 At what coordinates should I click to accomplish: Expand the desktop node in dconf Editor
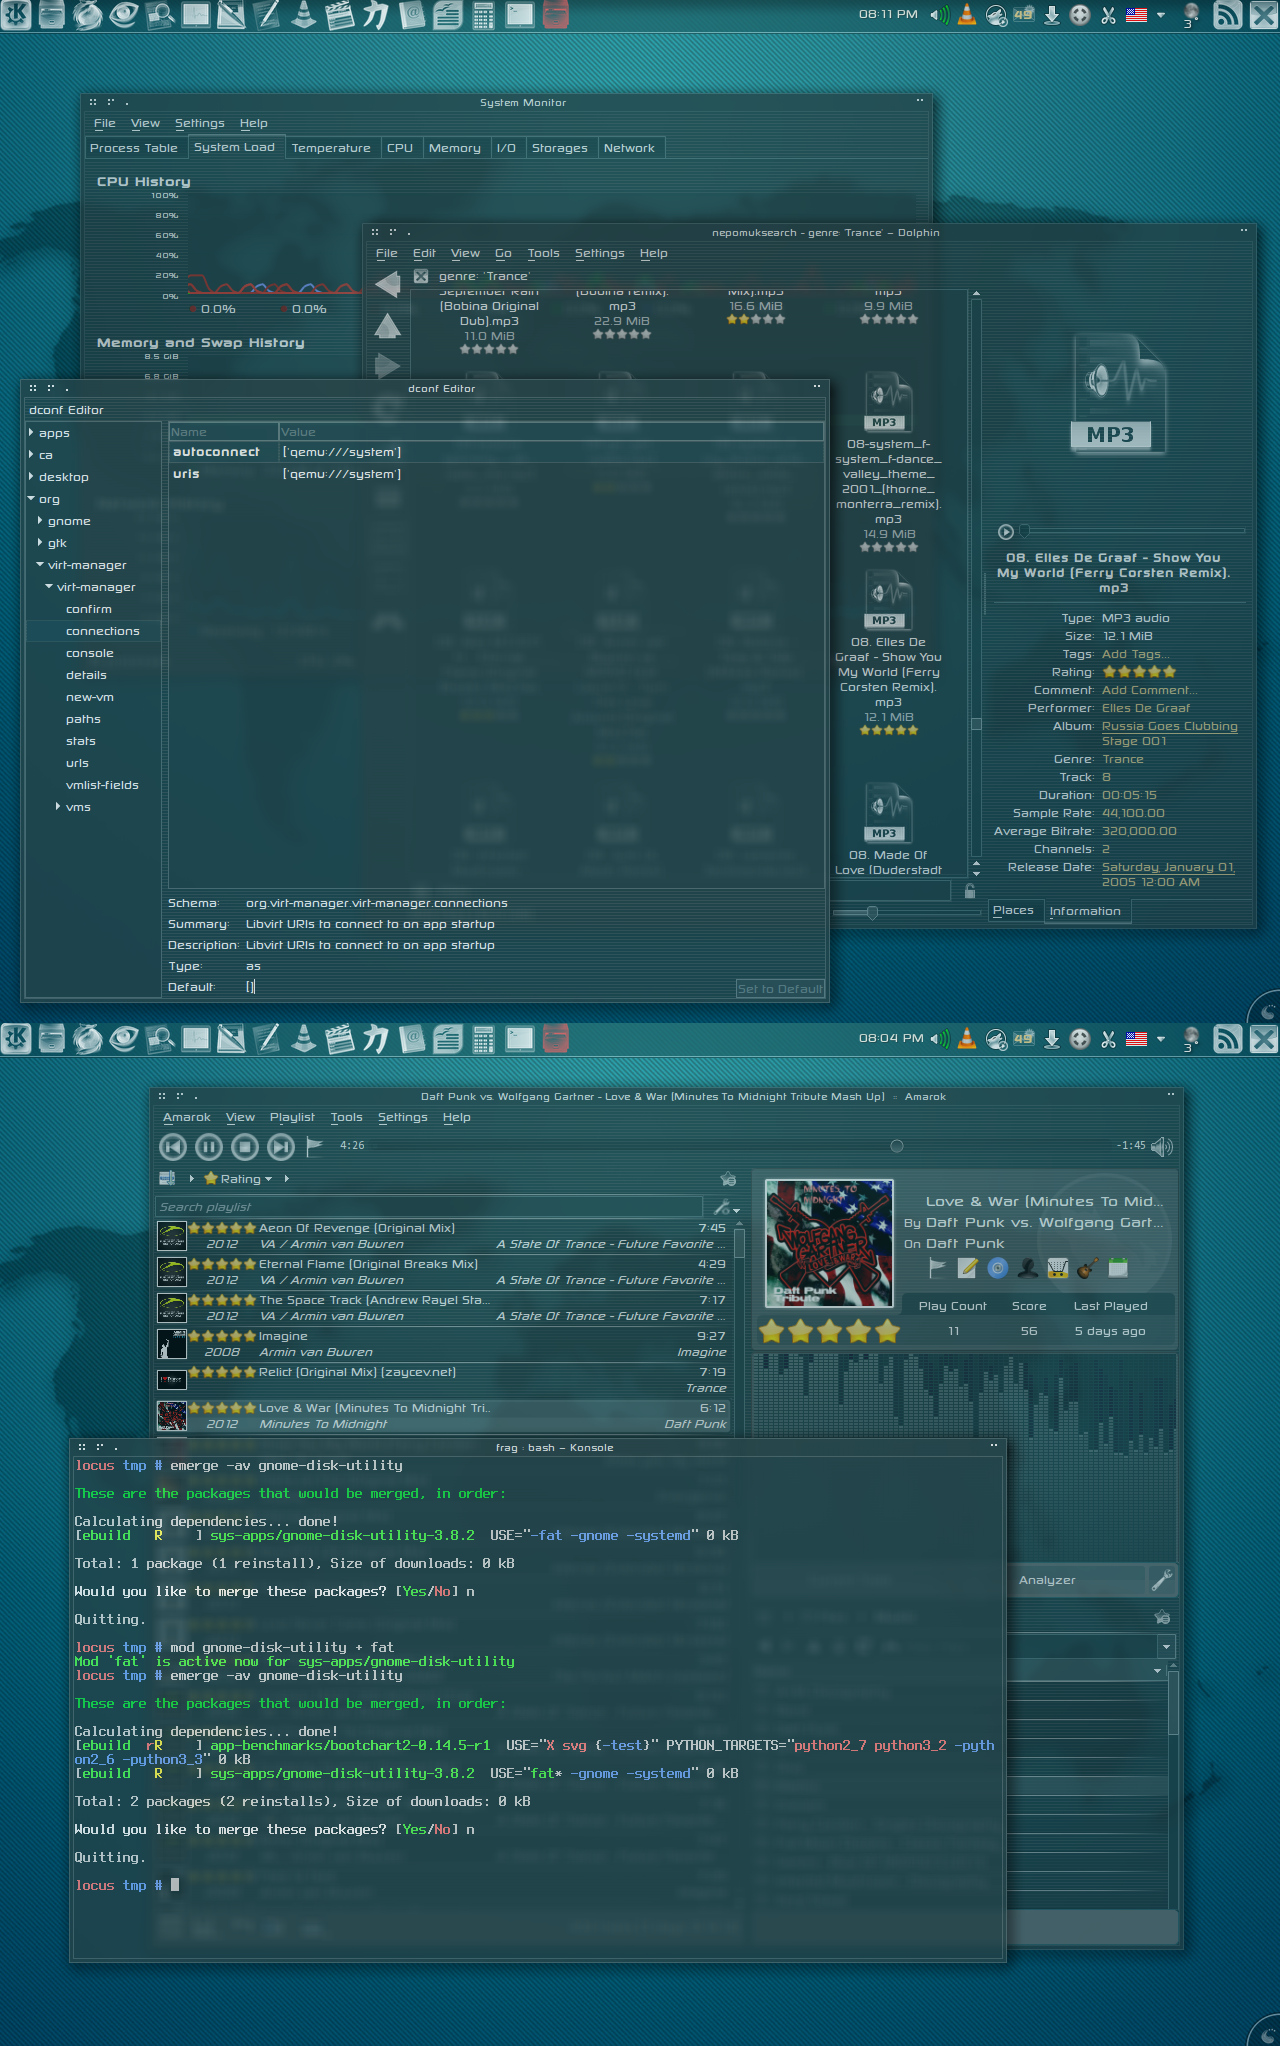click(x=31, y=477)
